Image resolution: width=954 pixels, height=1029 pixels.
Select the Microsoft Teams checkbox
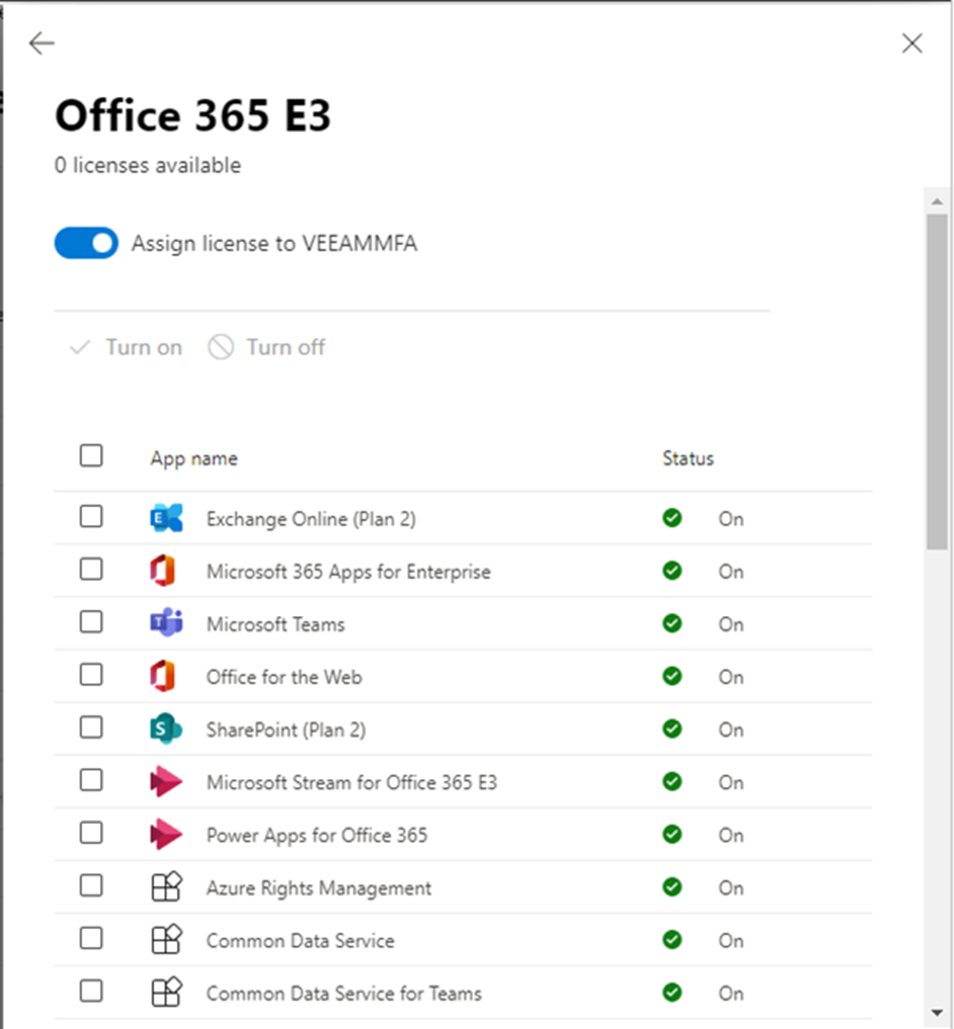coord(91,622)
